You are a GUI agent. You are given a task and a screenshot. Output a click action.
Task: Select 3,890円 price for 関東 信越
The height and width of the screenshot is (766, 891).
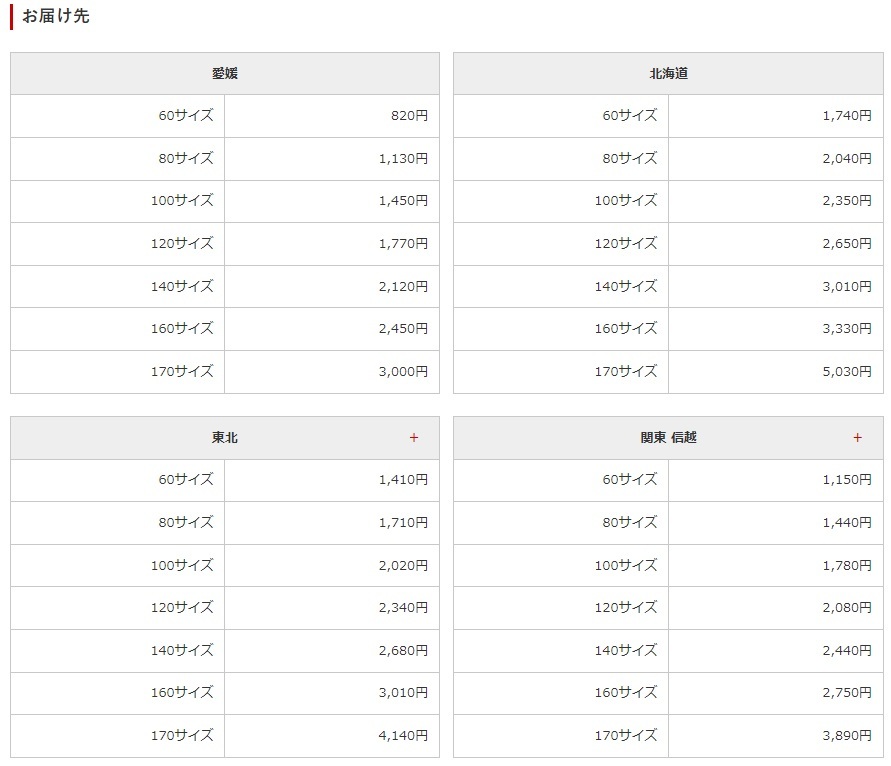click(847, 736)
